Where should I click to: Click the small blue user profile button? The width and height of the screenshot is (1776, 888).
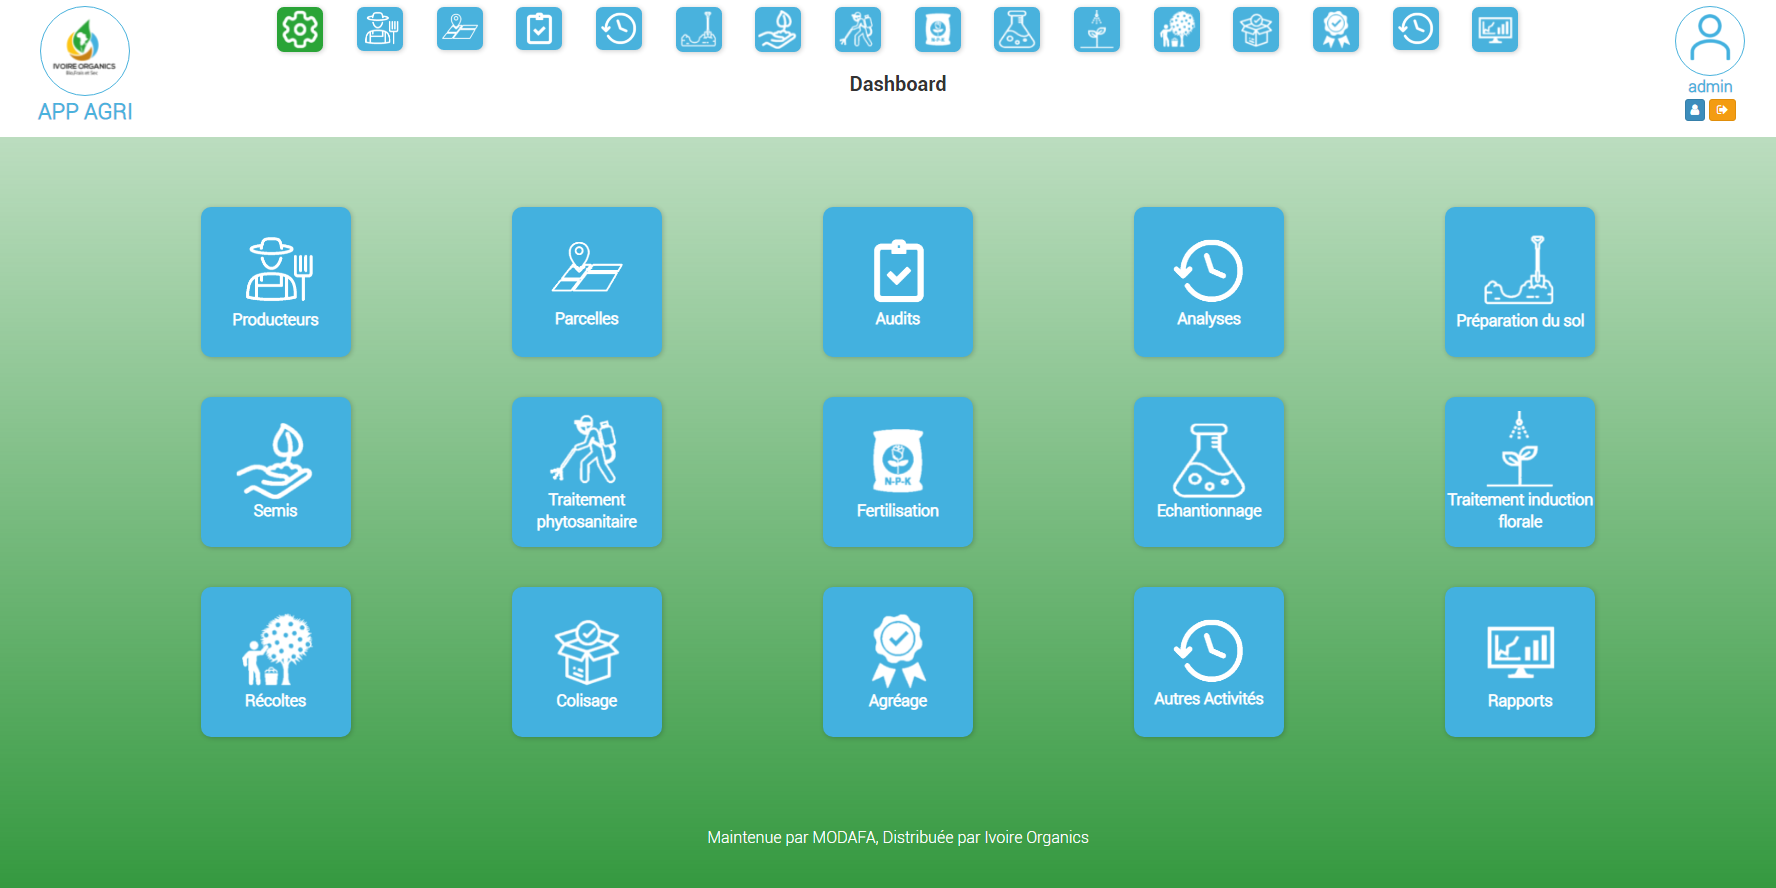tap(1695, 110)
